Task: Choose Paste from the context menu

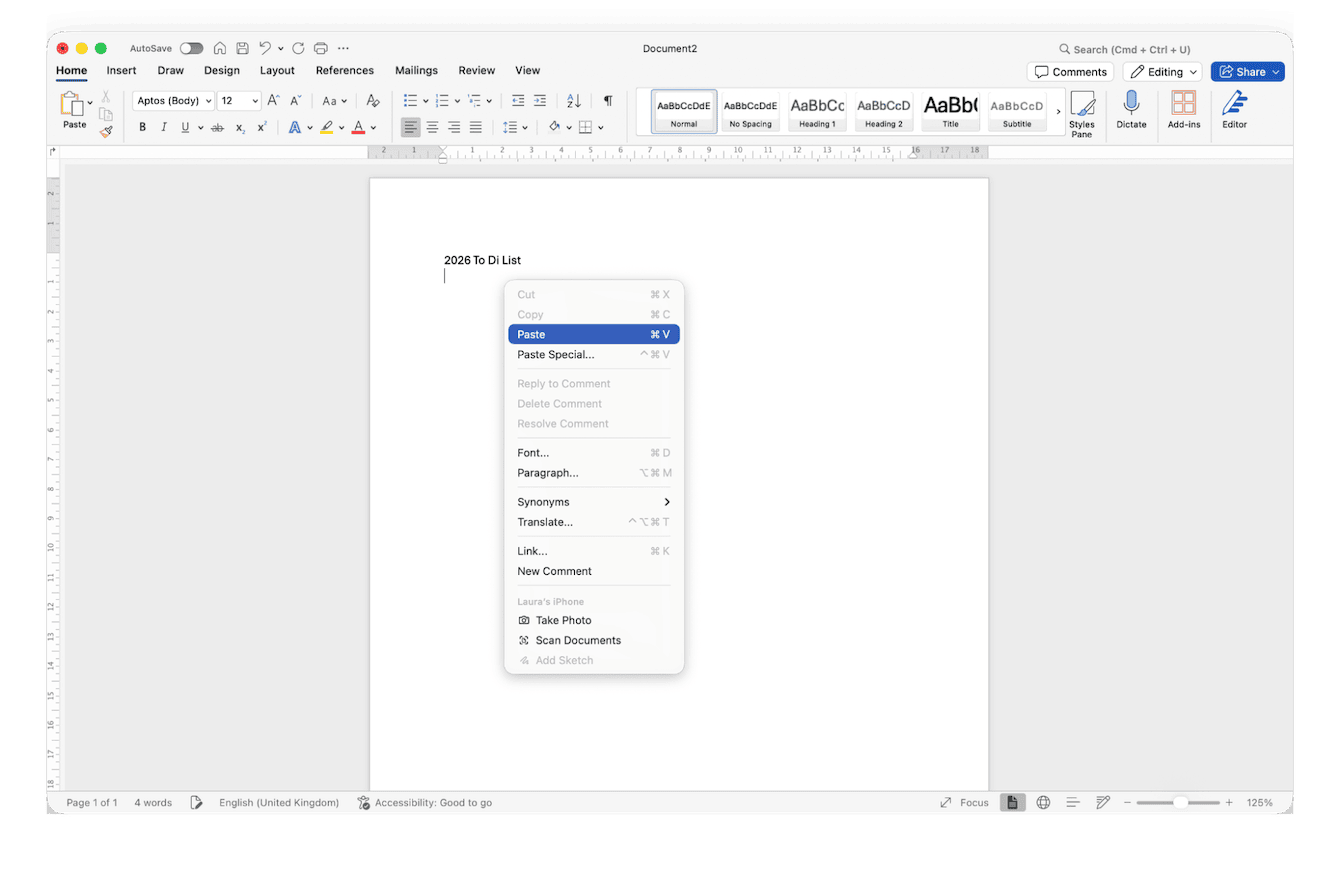Action: click(x=593, y=334)
